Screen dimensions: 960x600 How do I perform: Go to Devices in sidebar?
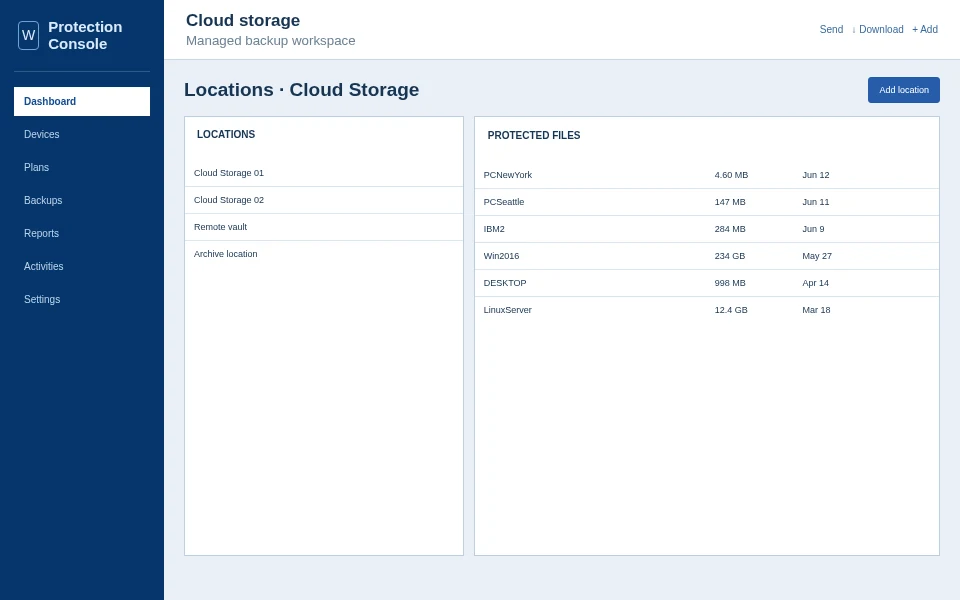coord(82,134)
